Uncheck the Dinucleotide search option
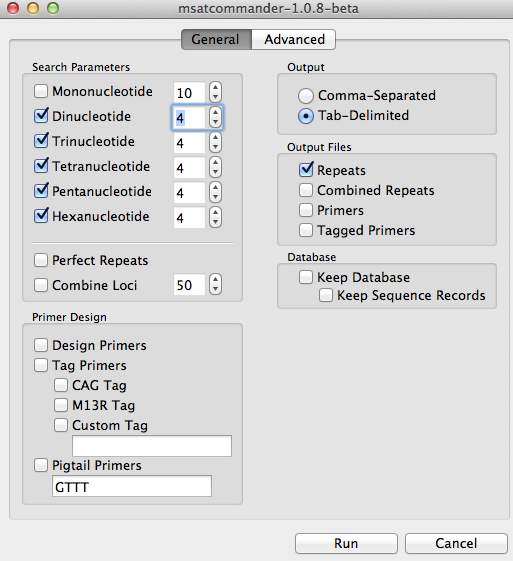 (x=41, y=116)
